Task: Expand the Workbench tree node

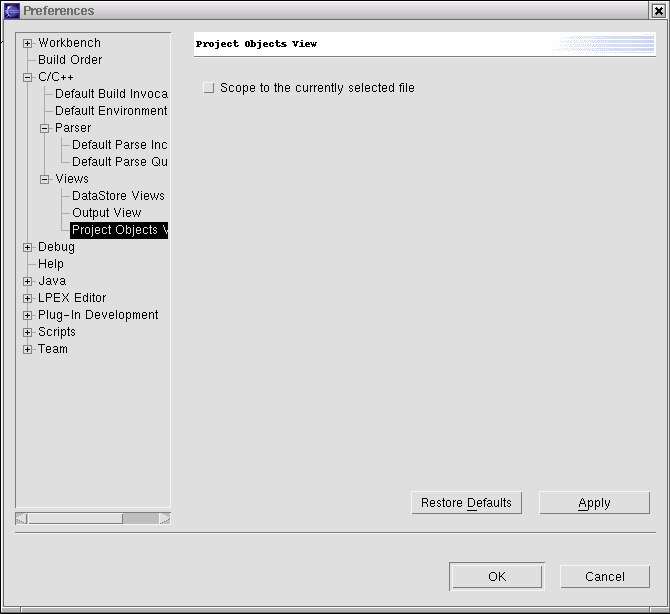Action: [x=28, y=44]
